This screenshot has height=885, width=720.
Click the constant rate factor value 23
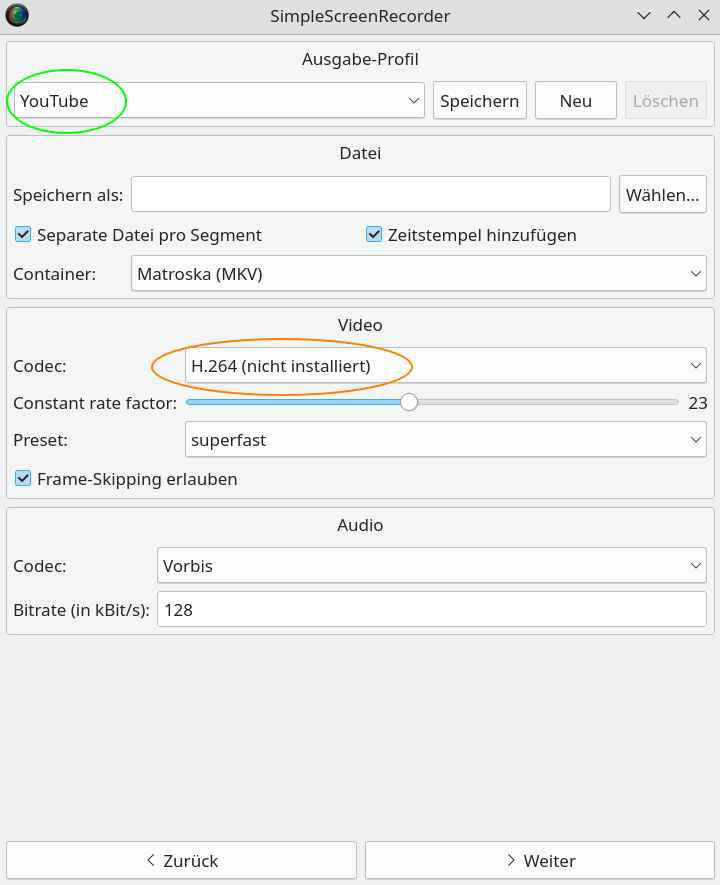click(x=698, y=403)
